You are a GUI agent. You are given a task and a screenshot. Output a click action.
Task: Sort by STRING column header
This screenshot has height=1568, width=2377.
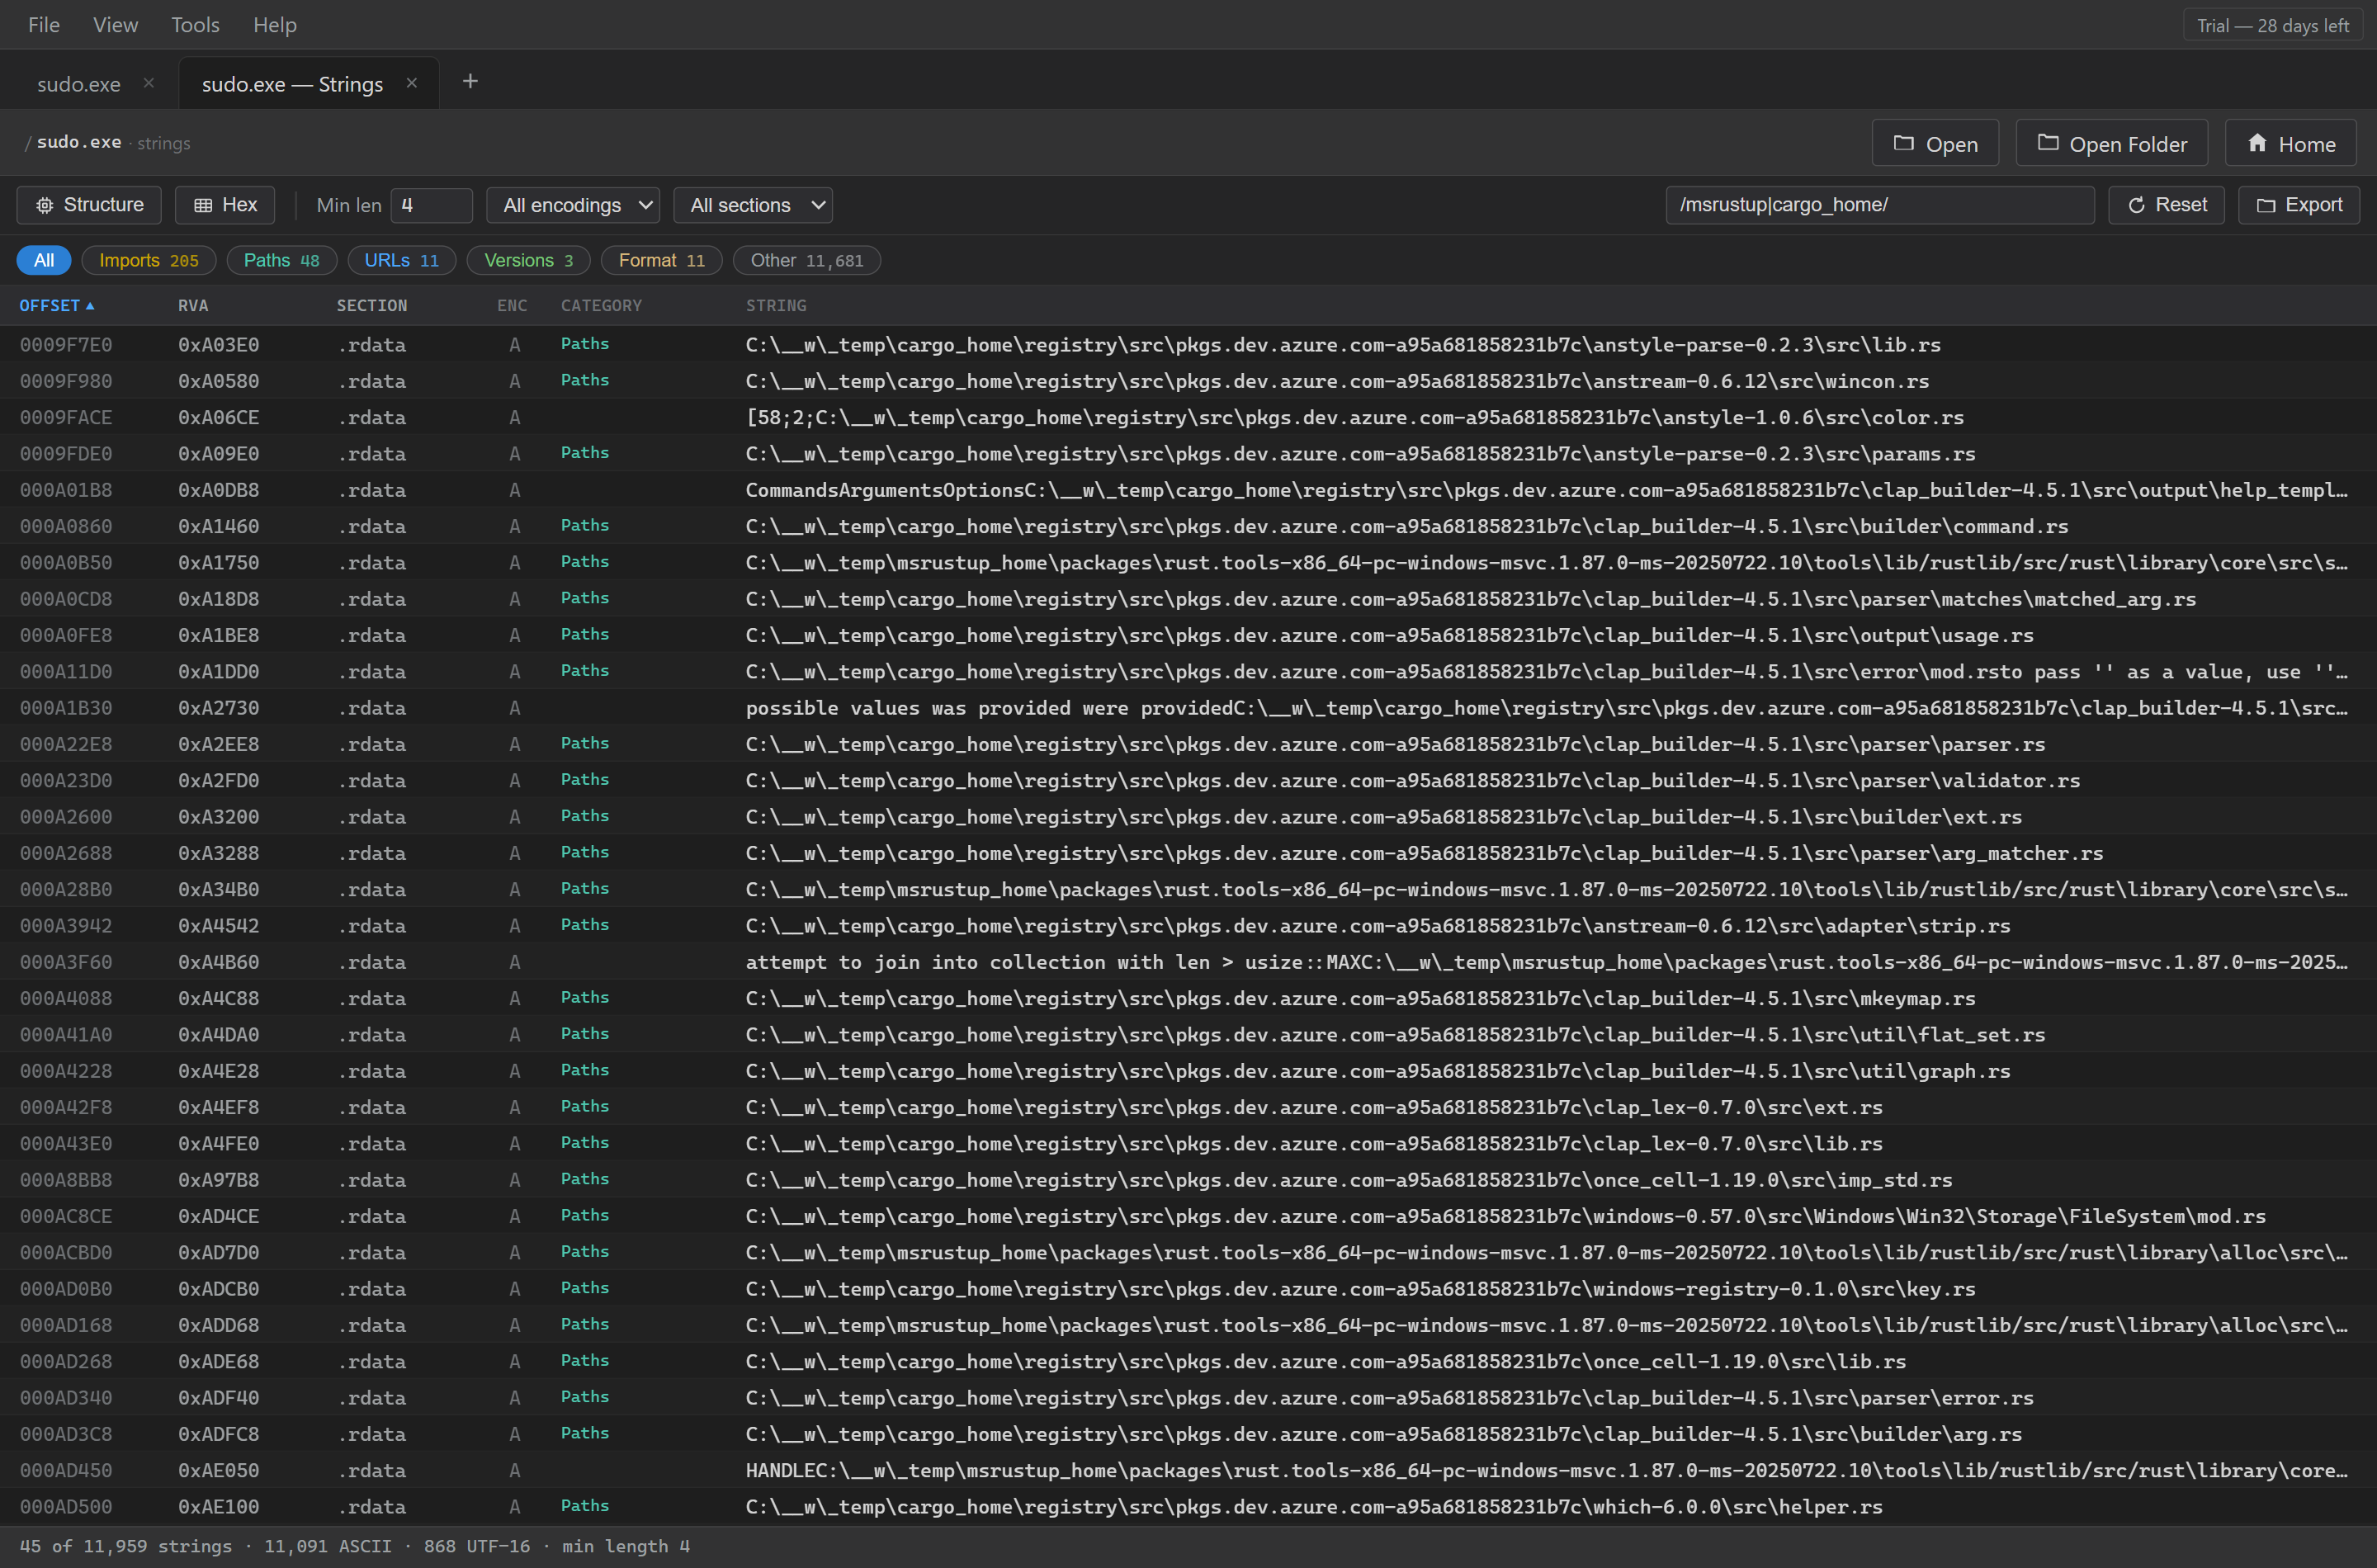coord(776,305)
